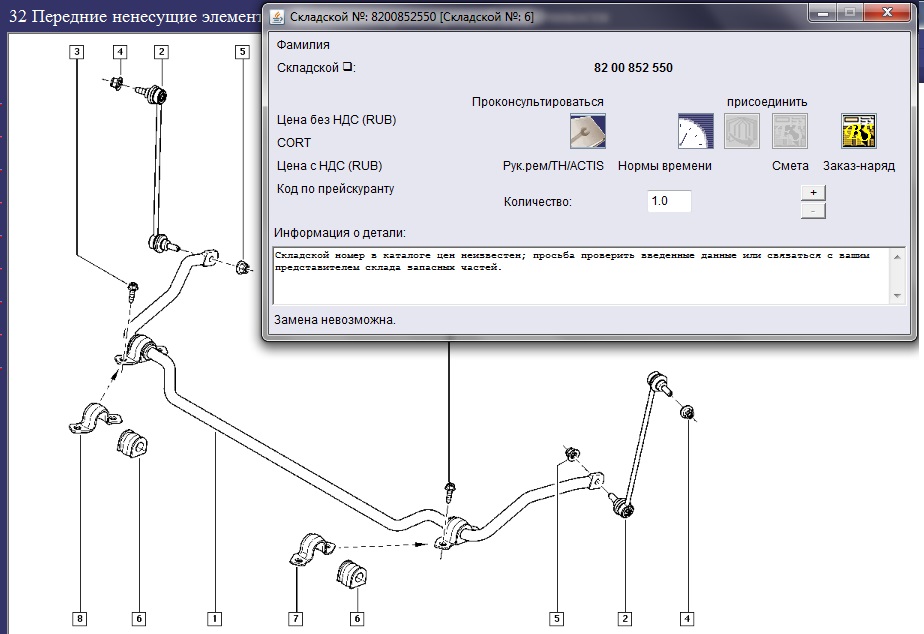924x634 pixels.
Task: Click the Java icon in dialog title bar
Action: point(276,14)
